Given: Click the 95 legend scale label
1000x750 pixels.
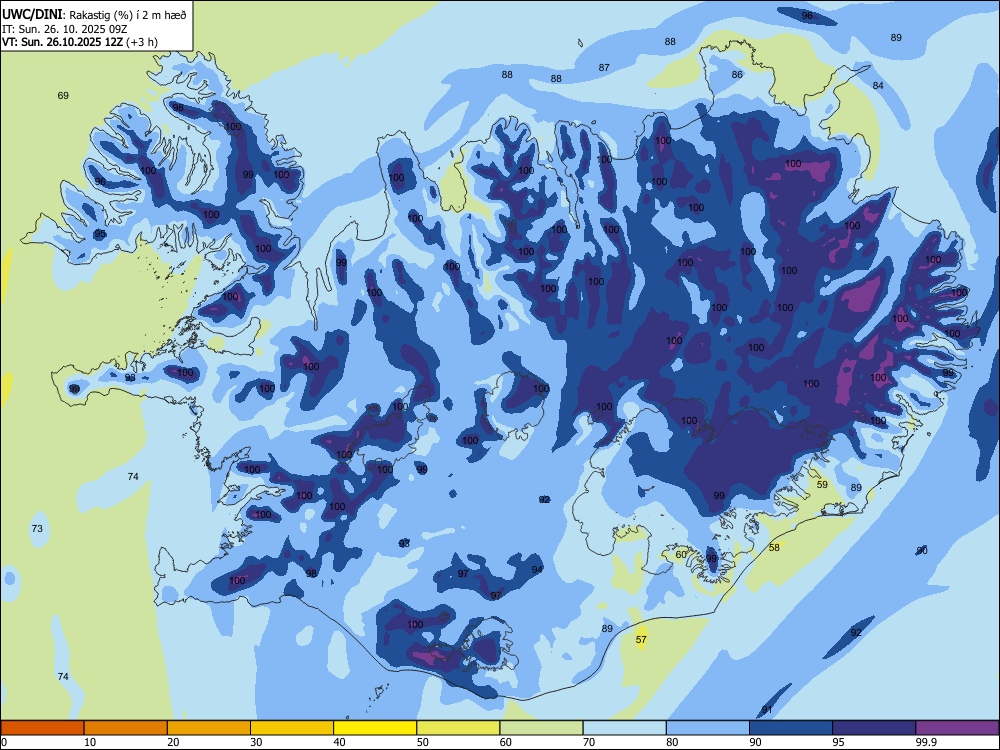Looking at the screenshot, I should pyautogui.click(x=838, y=742).
